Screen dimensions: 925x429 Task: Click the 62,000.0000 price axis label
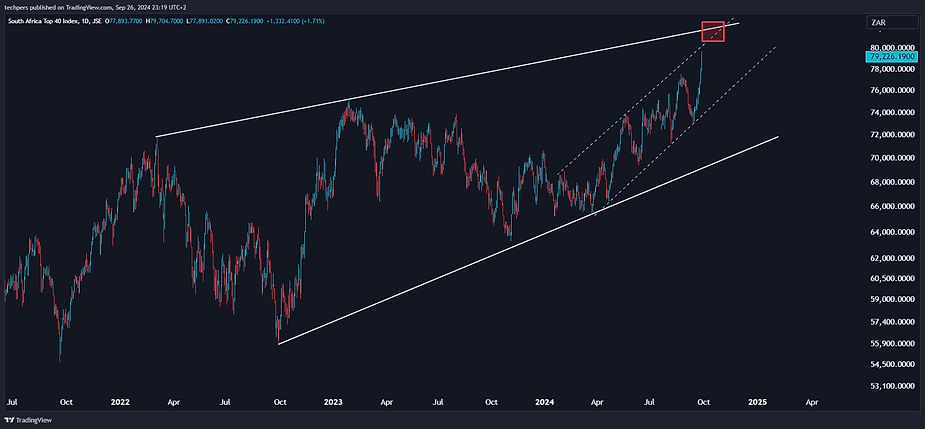[895, 258]
